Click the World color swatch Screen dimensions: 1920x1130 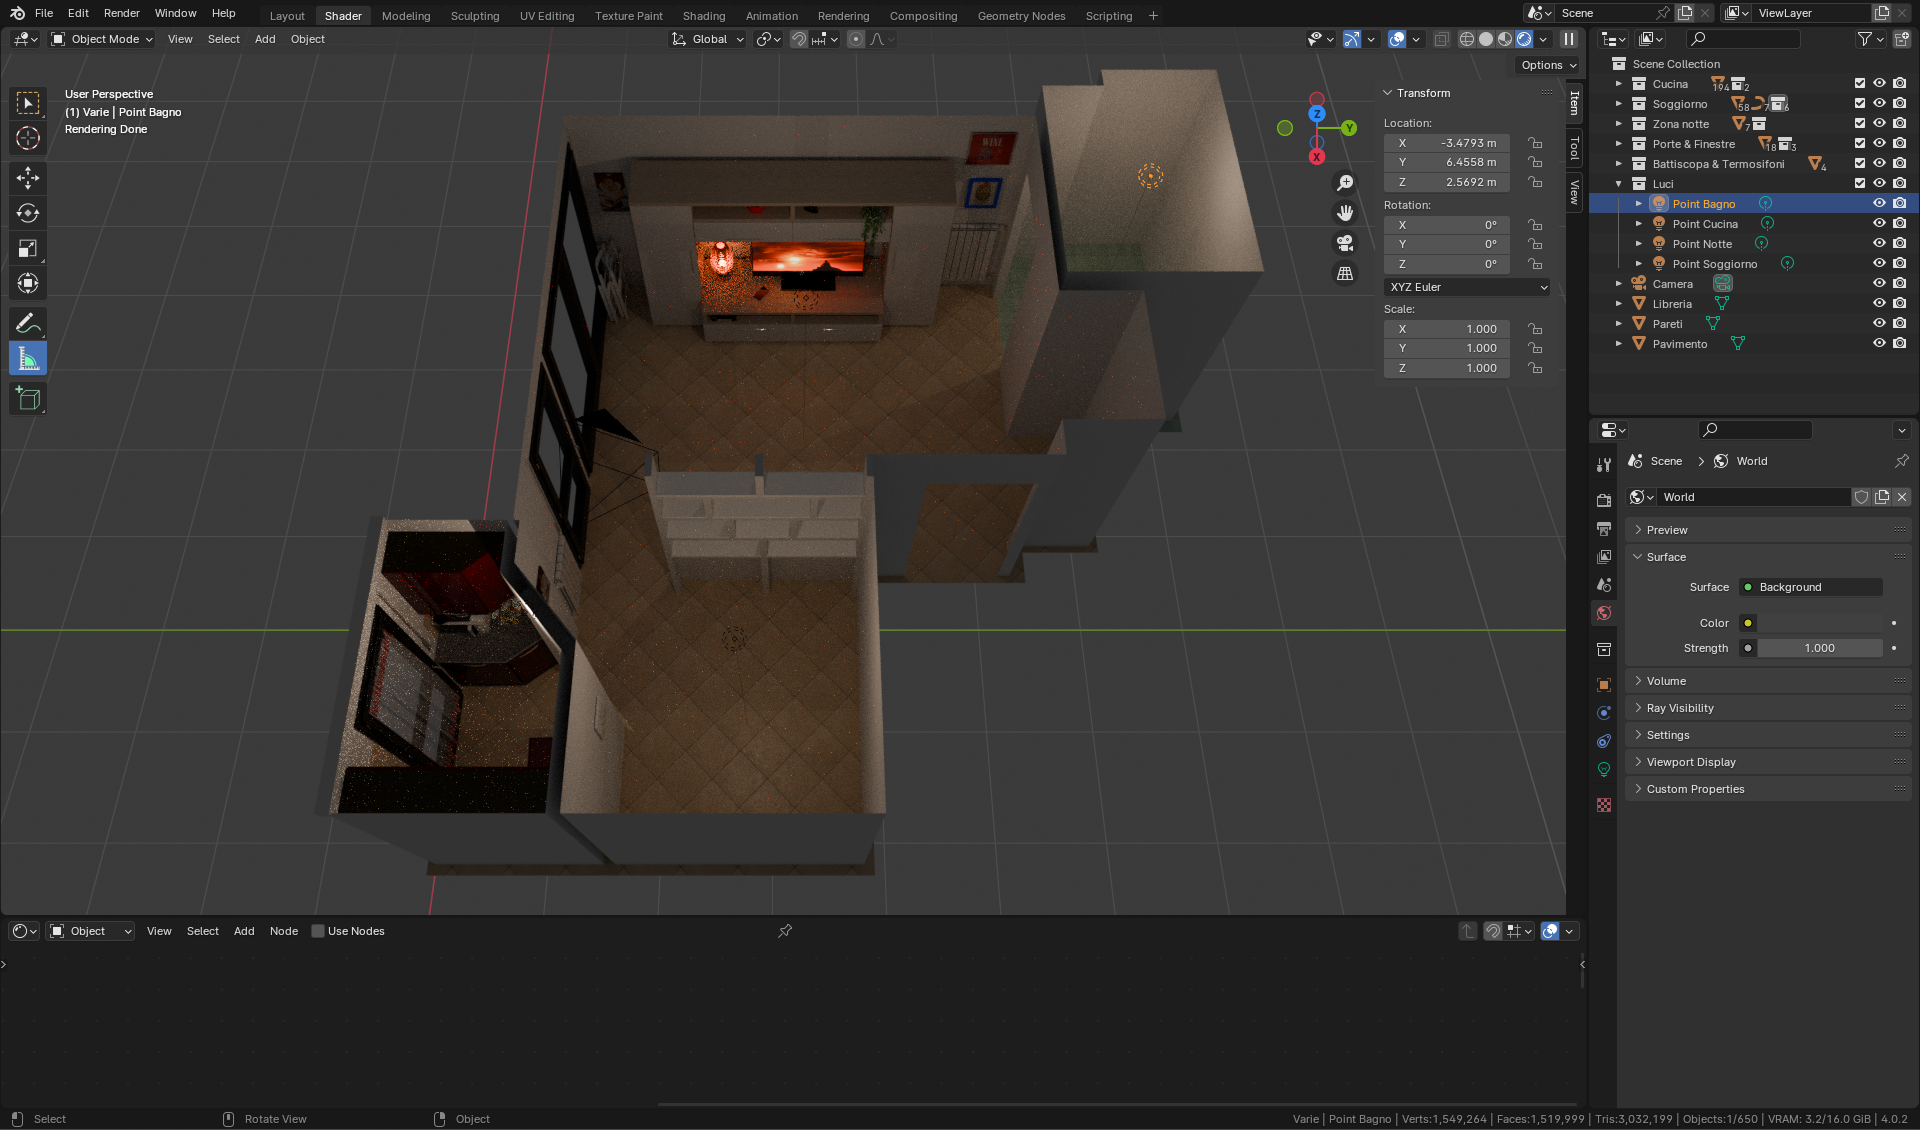[1820, 623]
